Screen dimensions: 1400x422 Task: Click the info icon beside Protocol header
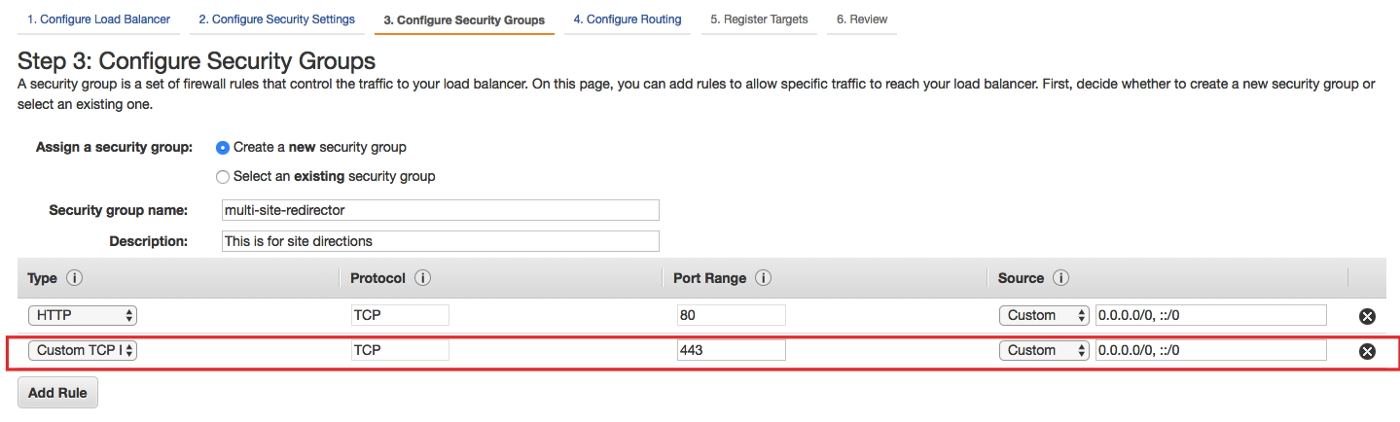point(422,278)
